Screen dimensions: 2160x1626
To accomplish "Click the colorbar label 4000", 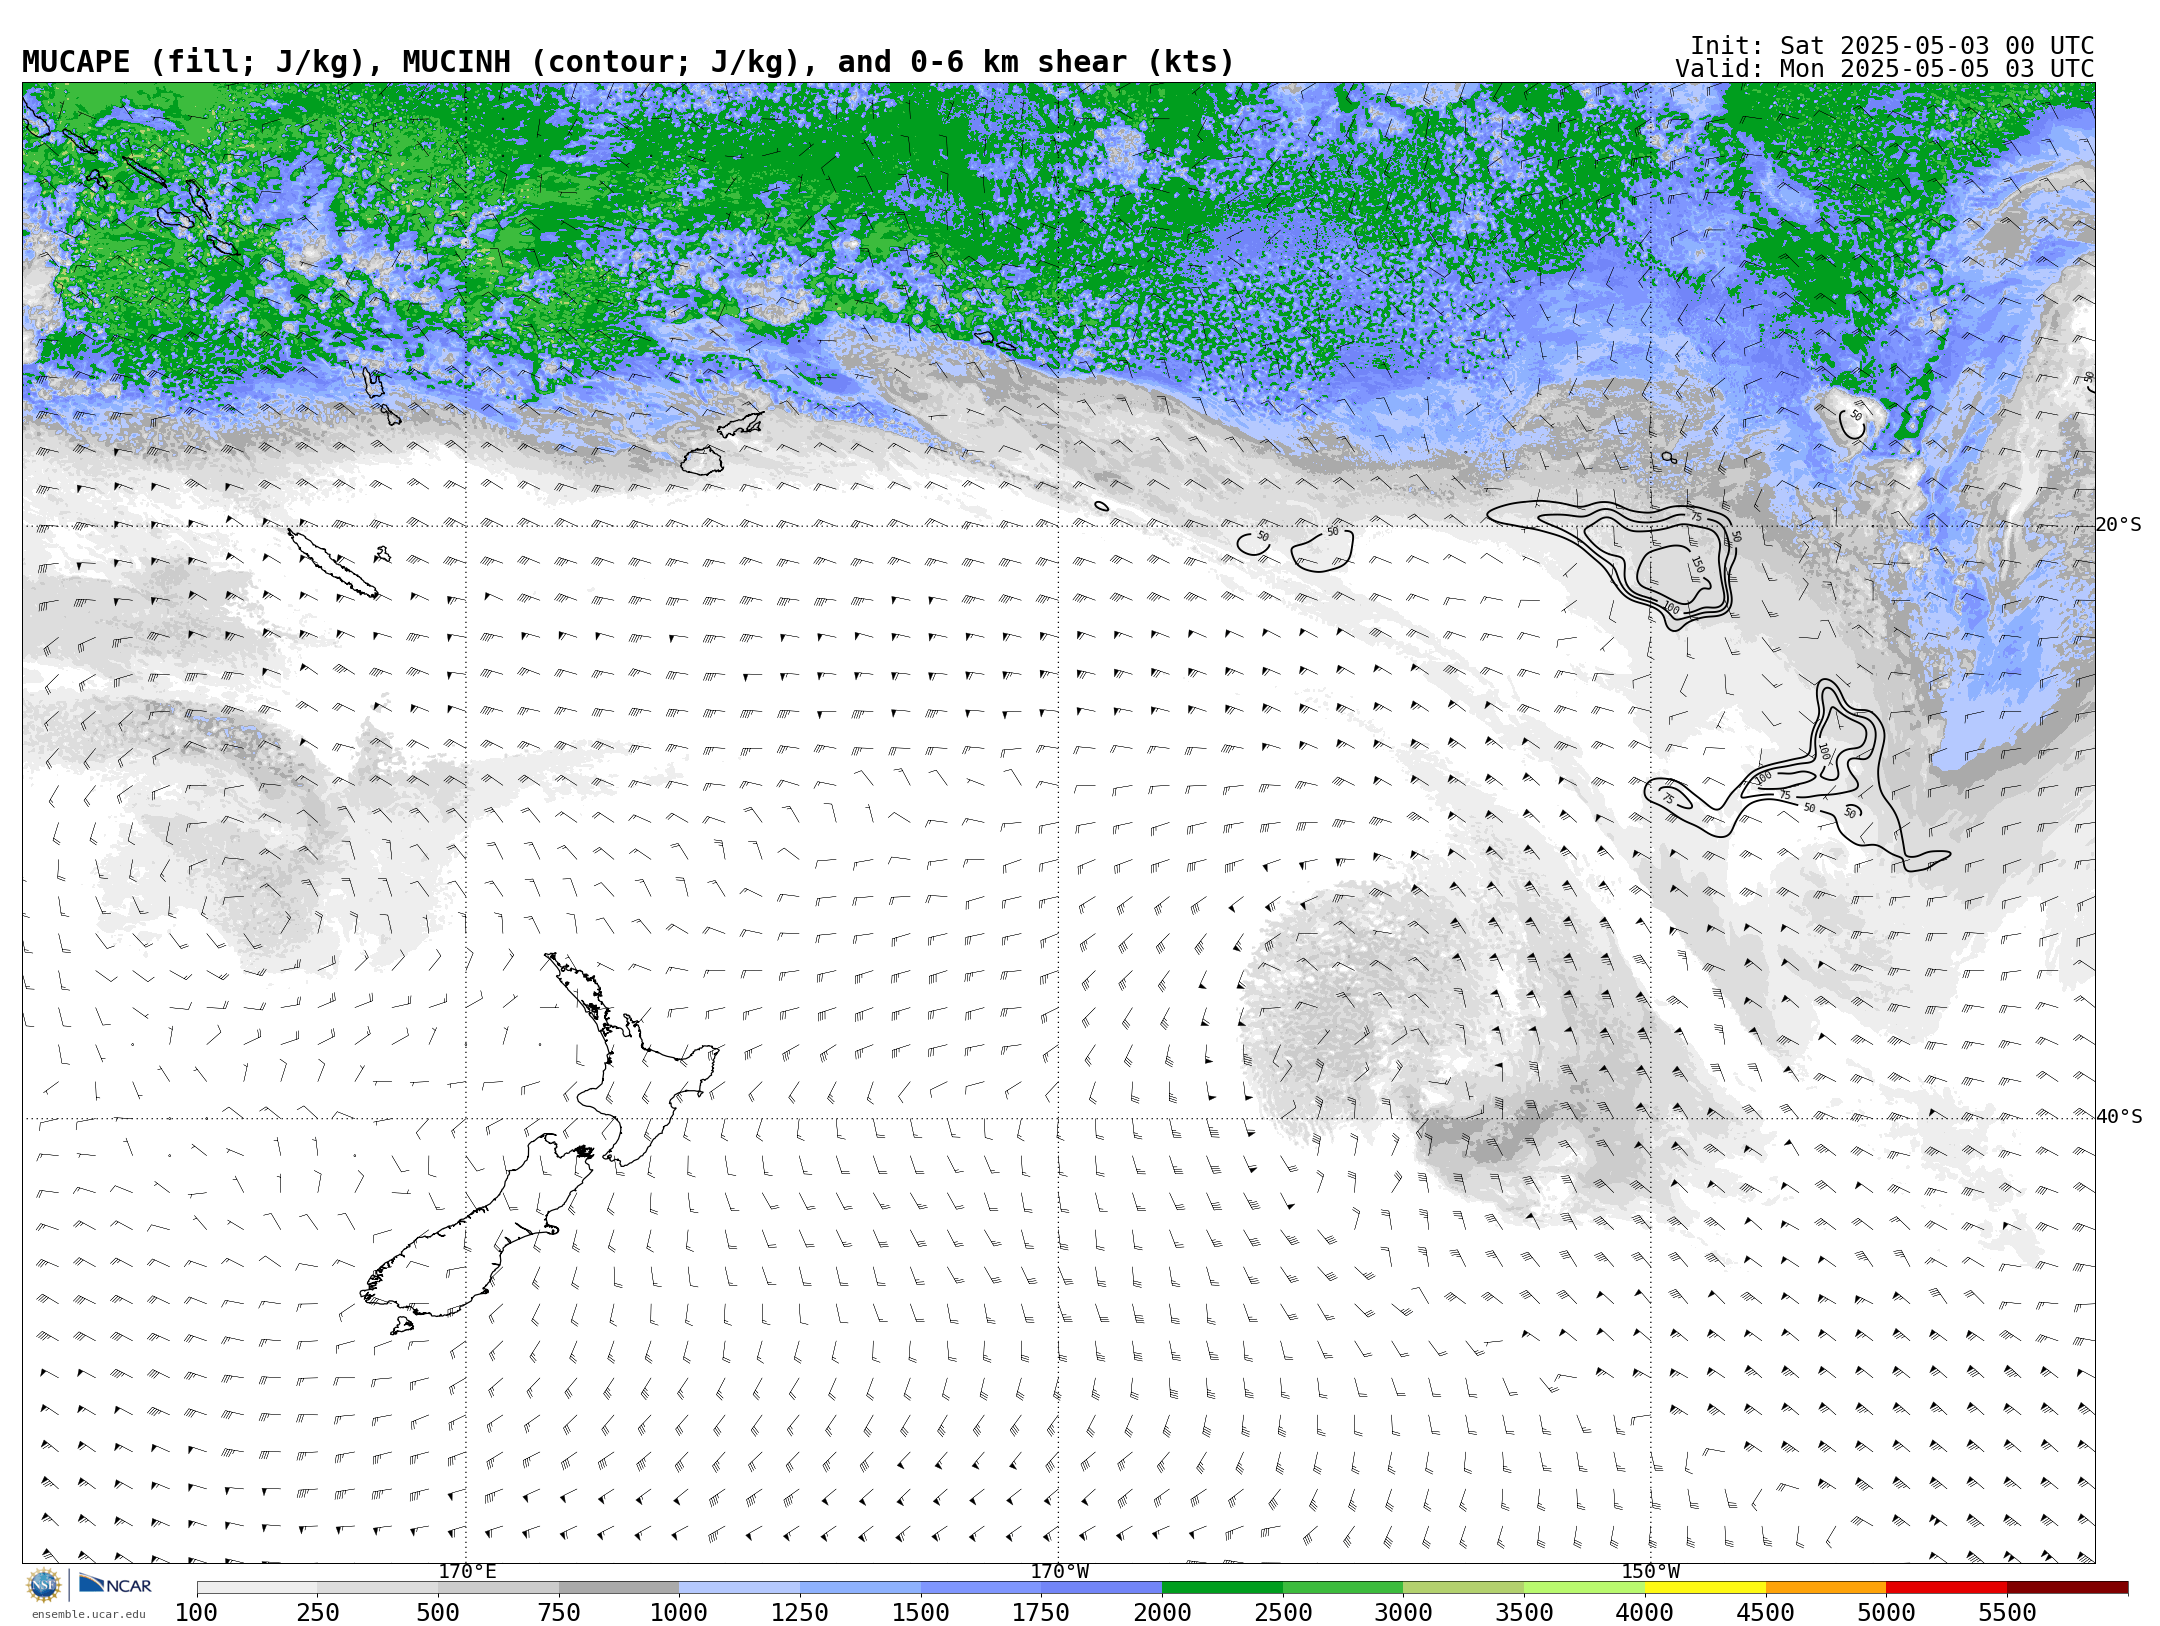I will pyautogui.click(x=1645, y=1613).
